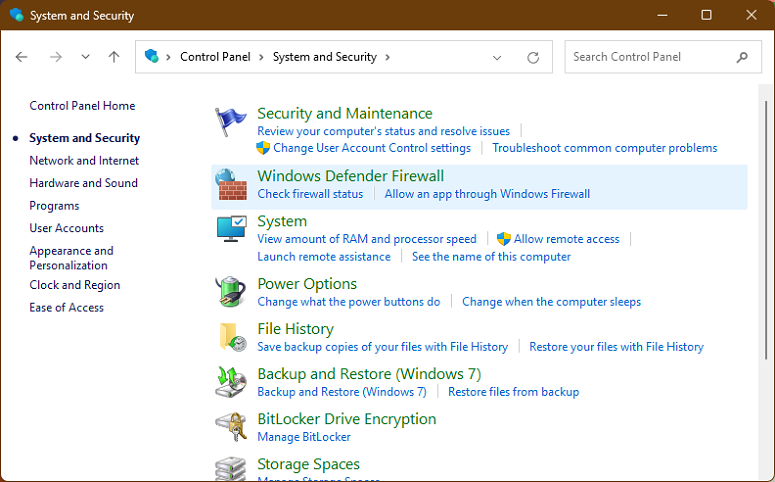Open the System heading link
The width and height of the screenshot is (775, 482).
(x=282, y=221)
